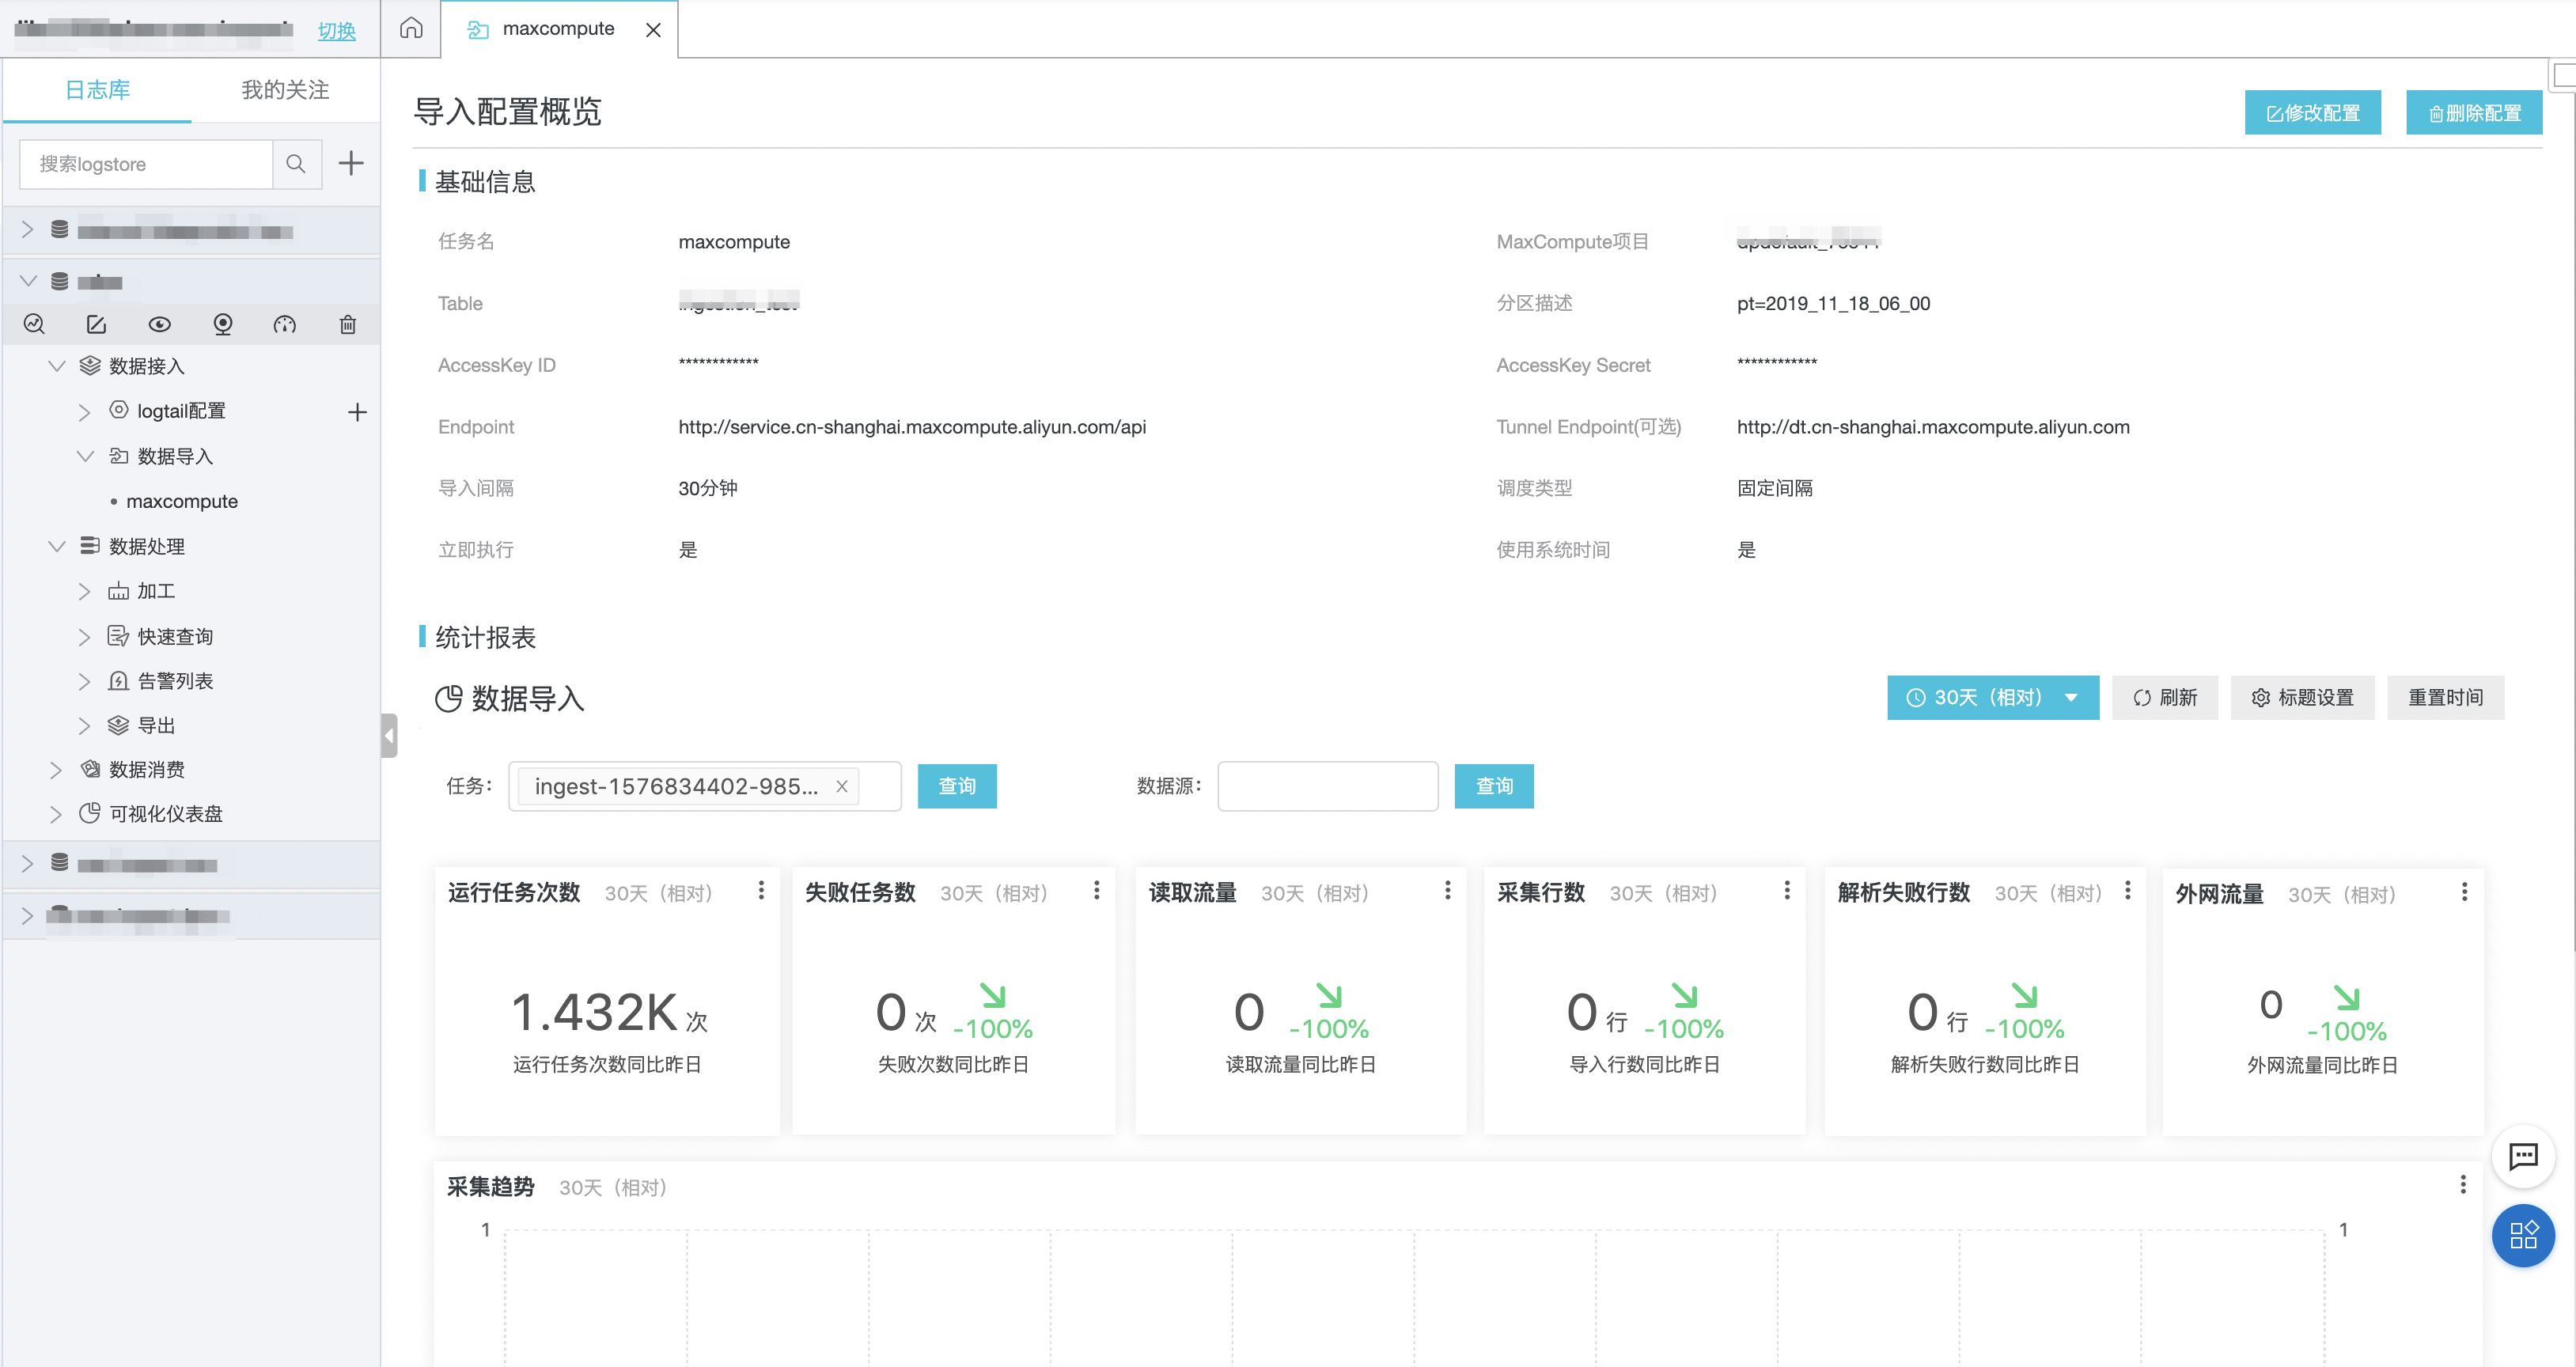Switch to the 我的关注 tab
2576x1367 pixels.
pyautogui.click(x=285, y=90)
